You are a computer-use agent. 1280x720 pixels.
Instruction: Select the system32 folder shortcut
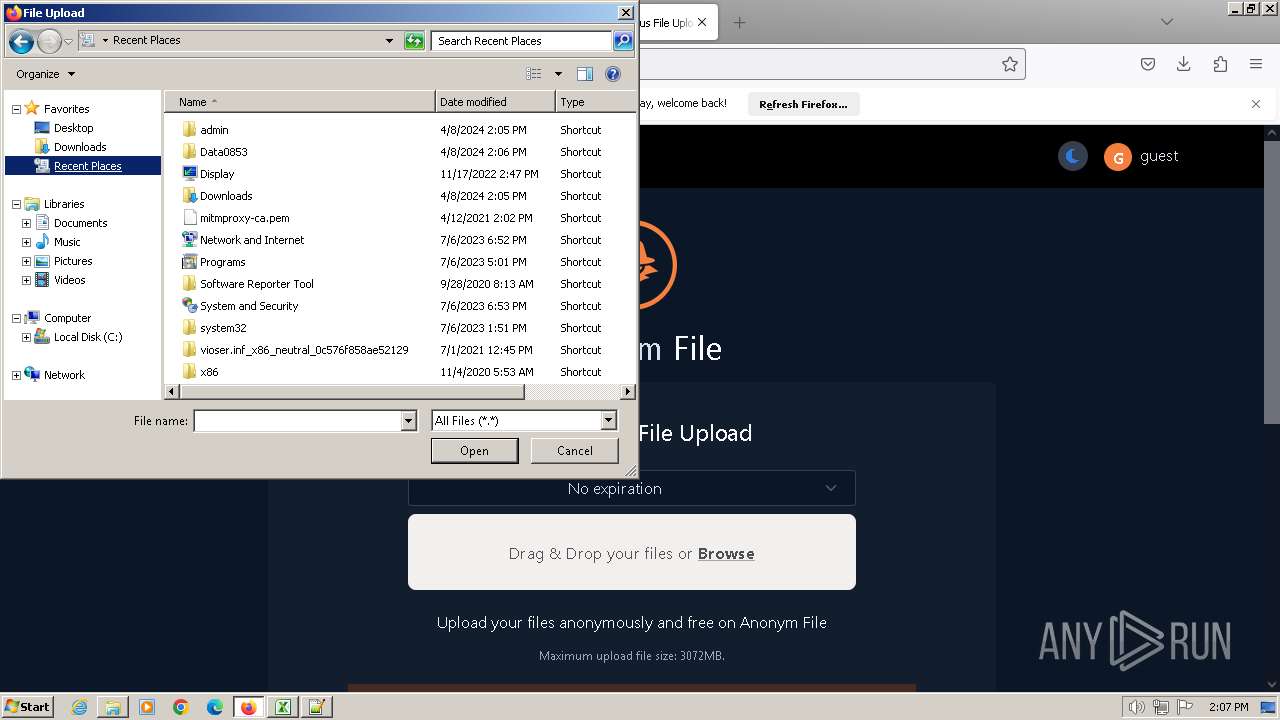(x=223, y=328)
